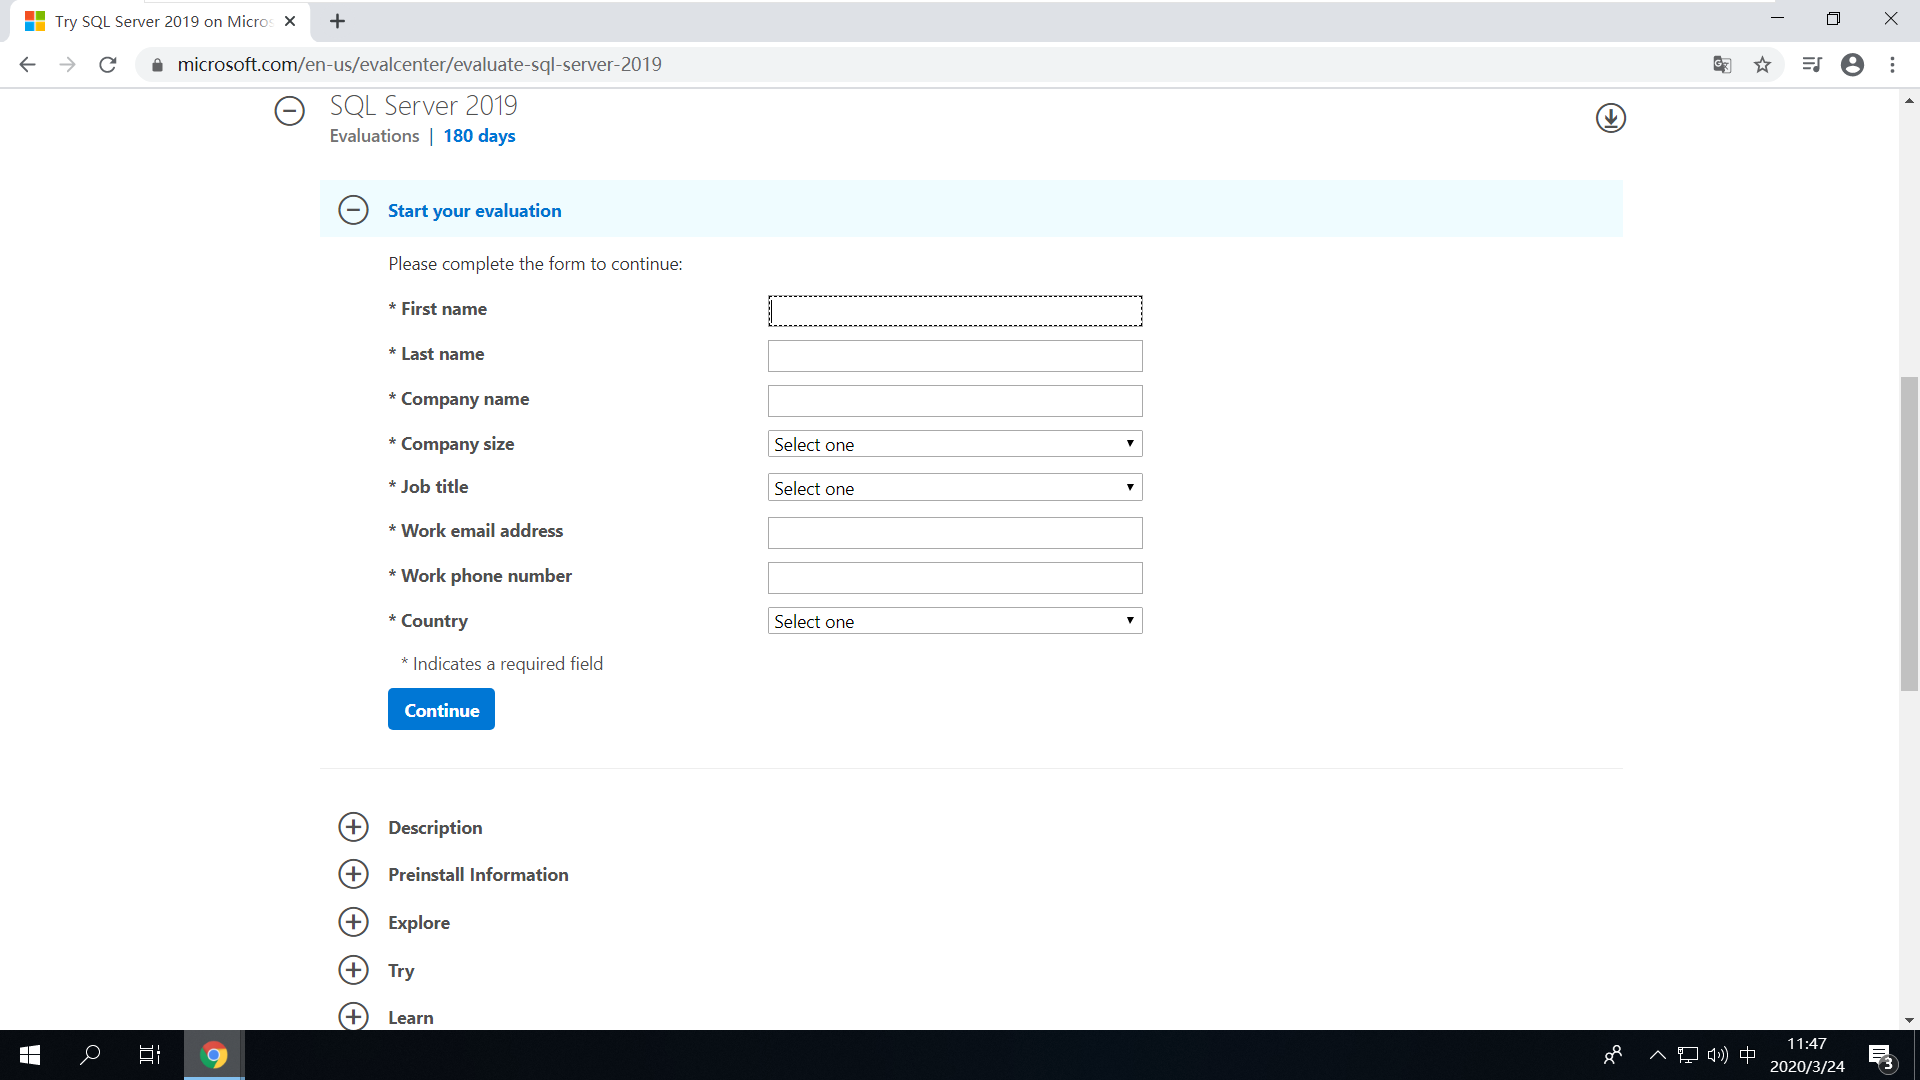This screenshot has width=1920, height=1080.
Task: Open a new browser tab
Action: [x=337, y=20]
